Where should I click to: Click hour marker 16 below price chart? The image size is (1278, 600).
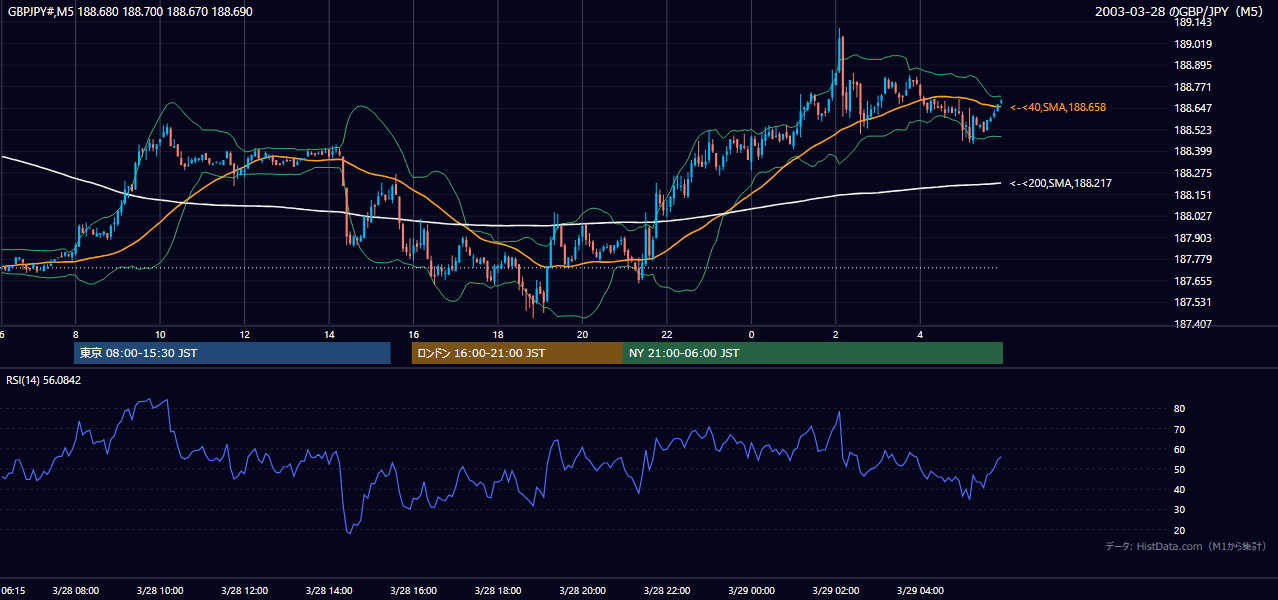[x=414, y=334]
